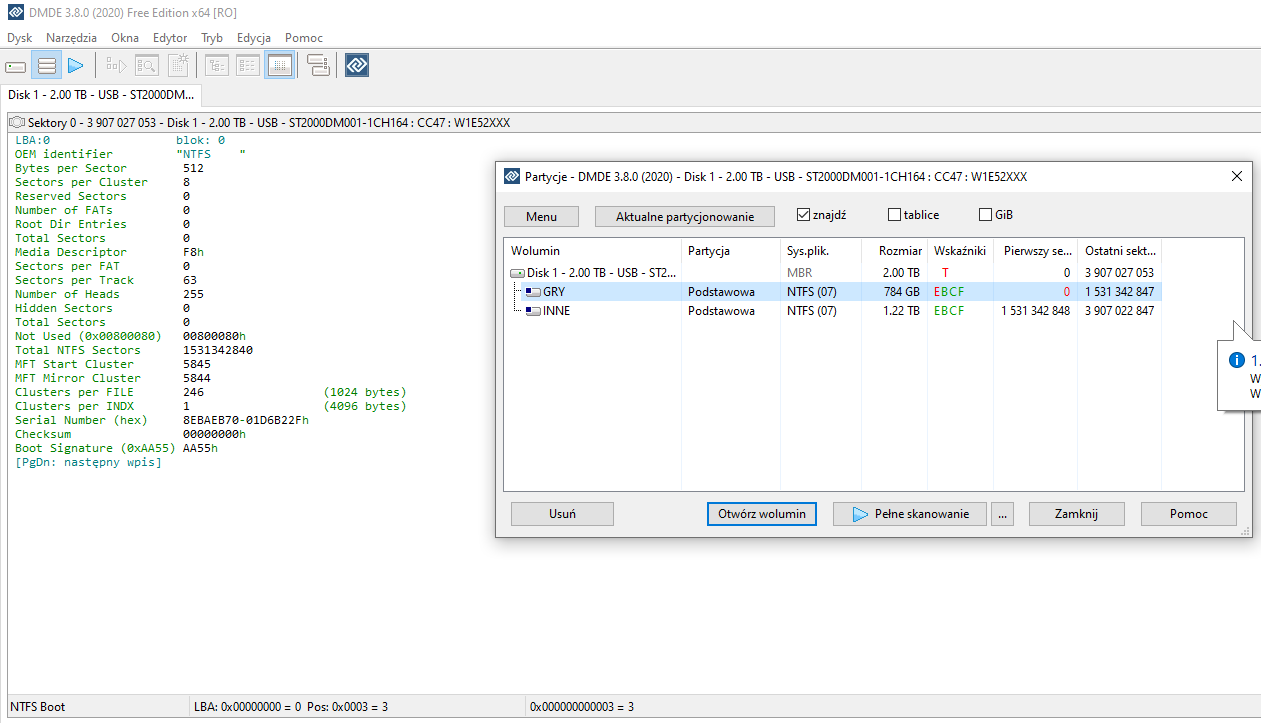1261x723 pixels.
Task: Click the Ostatni sektor column header
Action: 1119,251
